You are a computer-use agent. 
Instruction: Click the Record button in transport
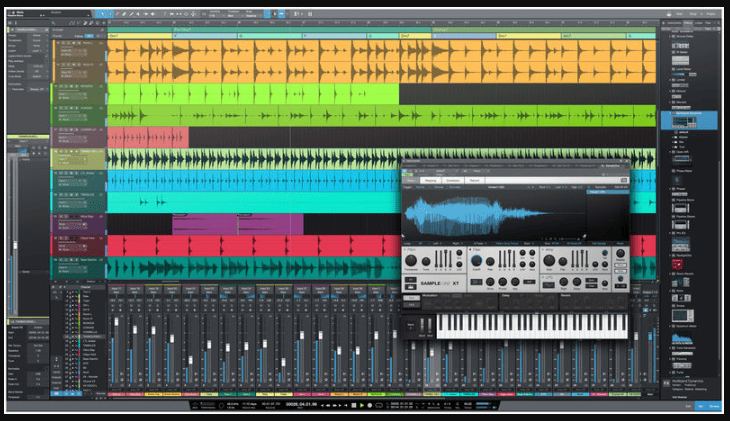[370, 405]
